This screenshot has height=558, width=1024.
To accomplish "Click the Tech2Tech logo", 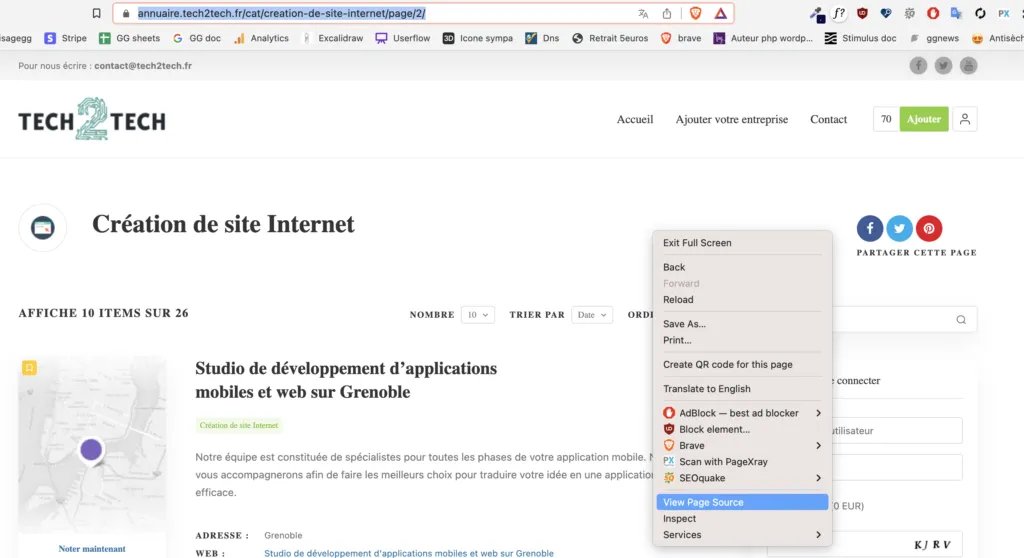I will pyautogui.click(x=92, y=119).
